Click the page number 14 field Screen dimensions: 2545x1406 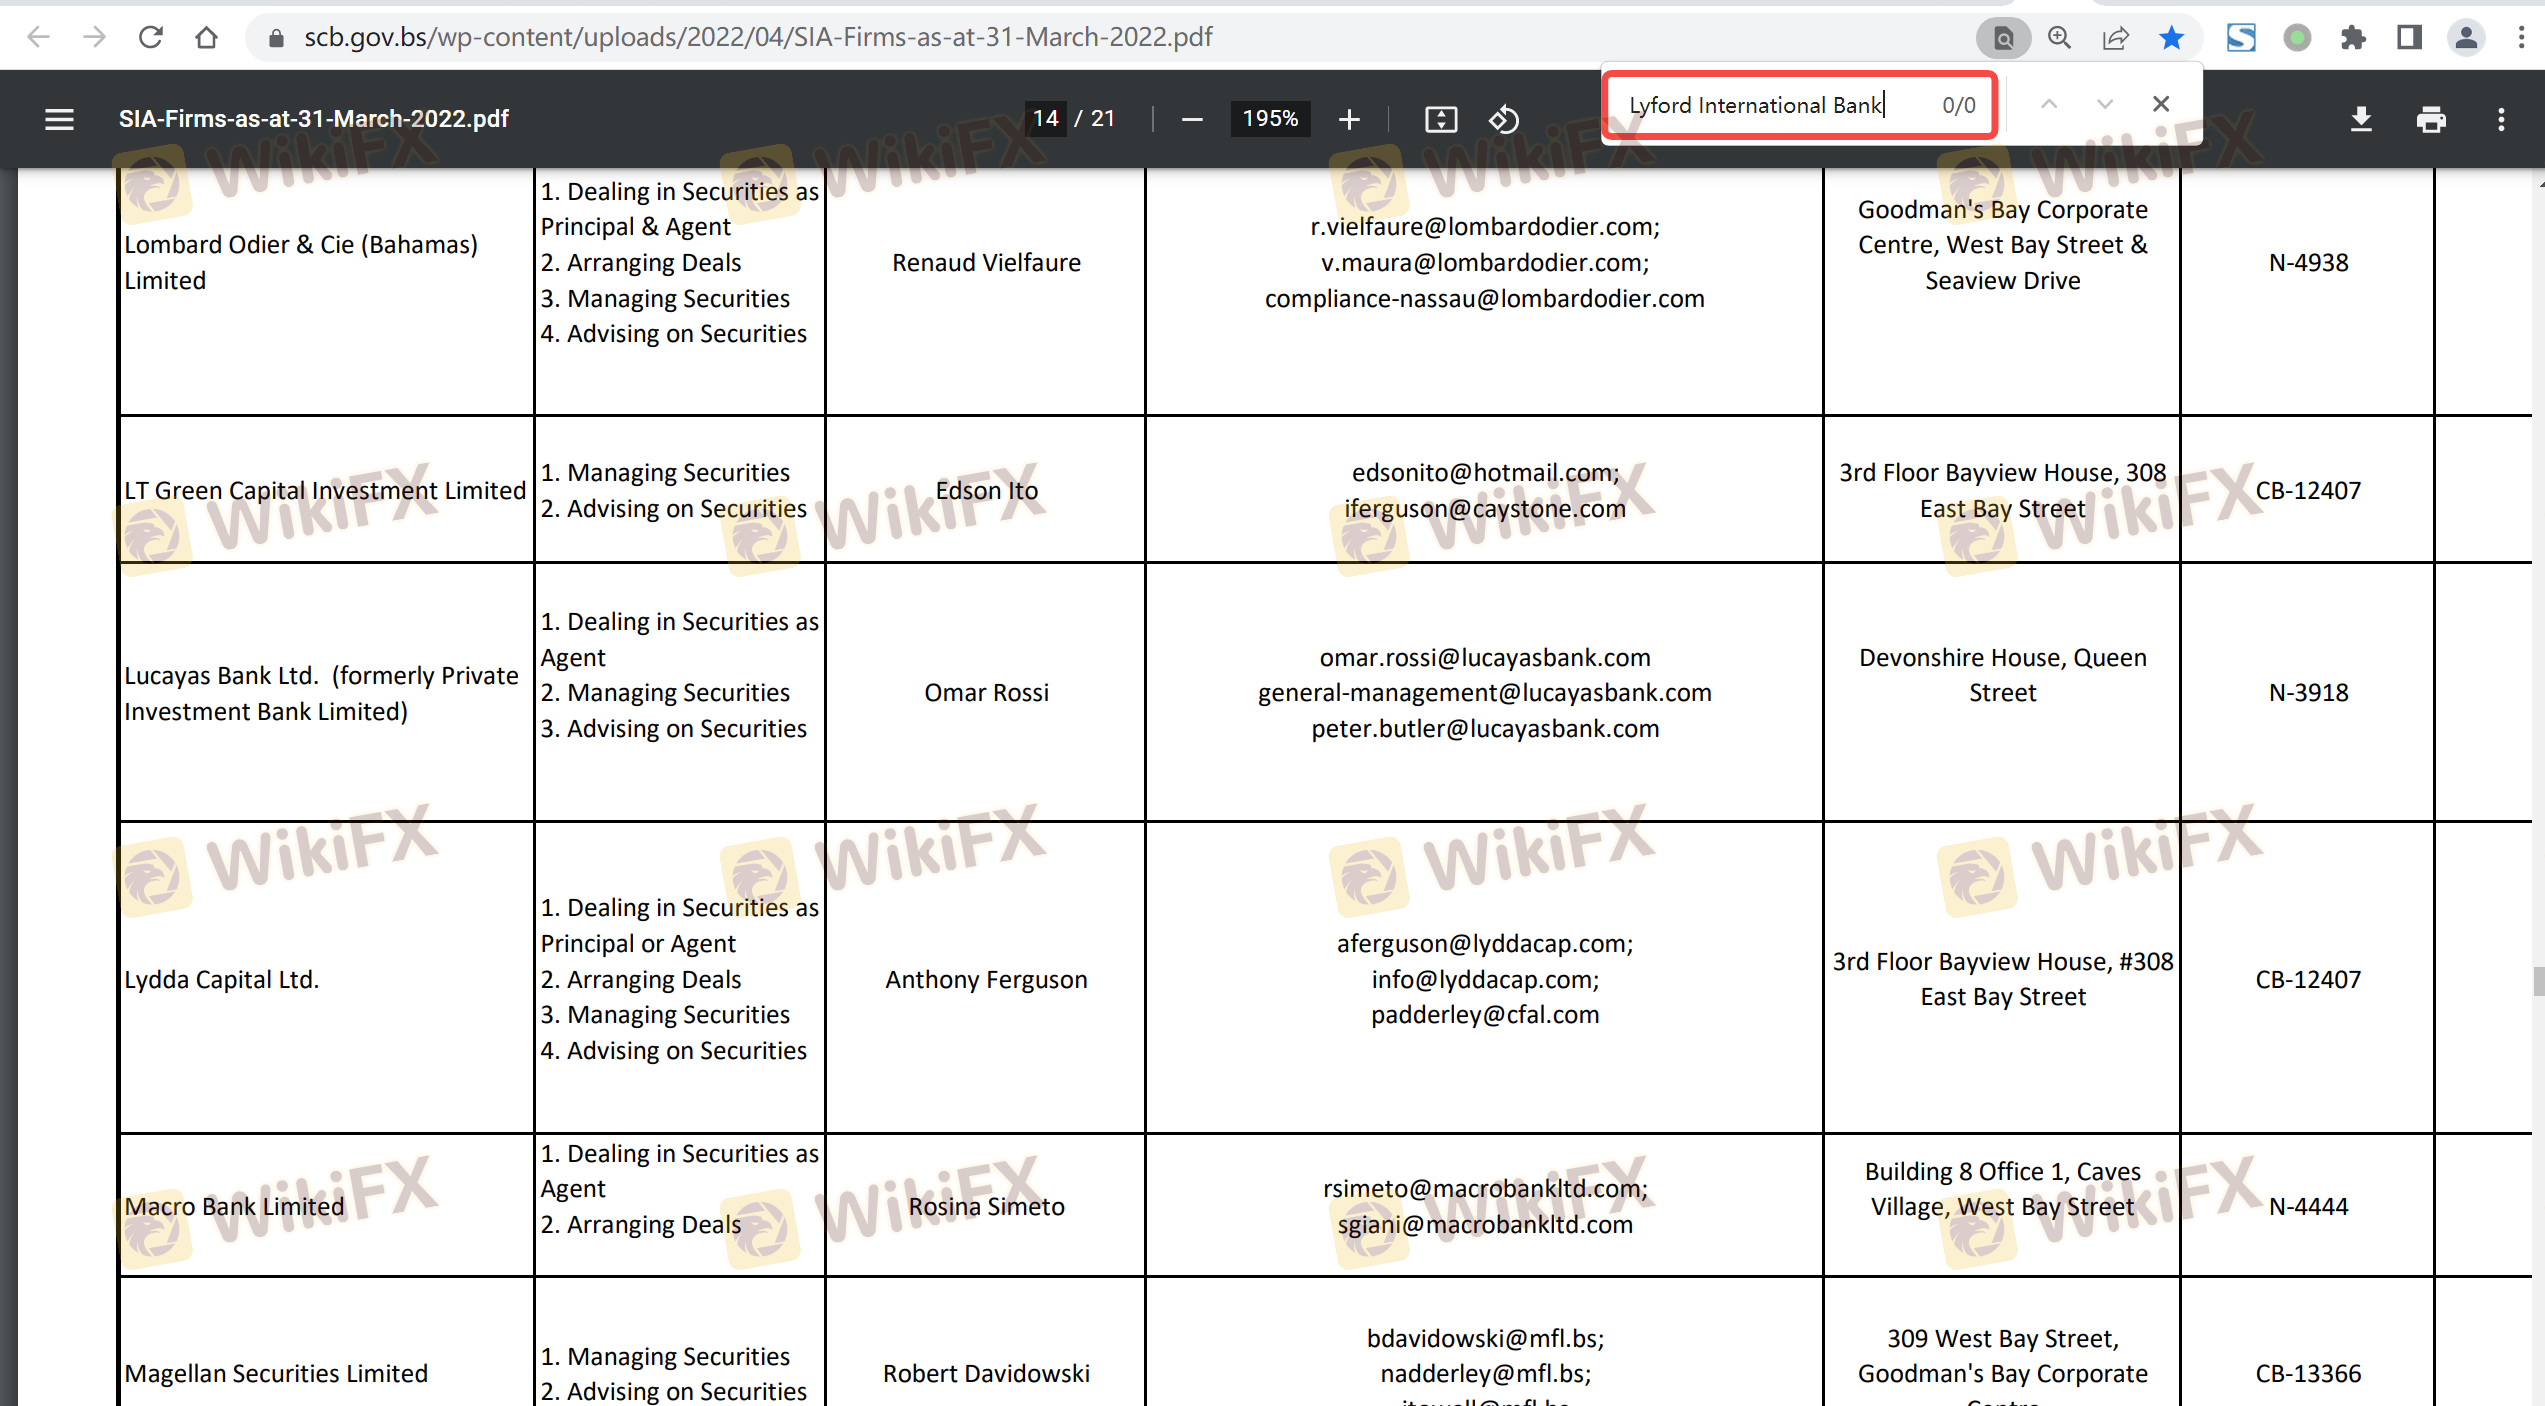click(1045, 118)
